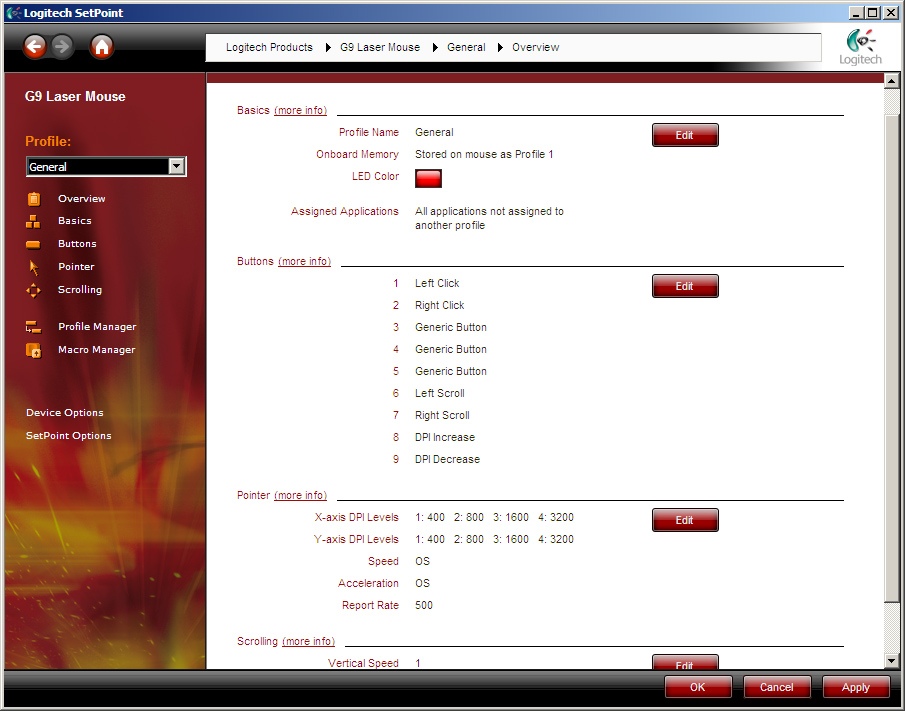Click the scrollbar down arrow
905x711 pixels.
[892, 661]
